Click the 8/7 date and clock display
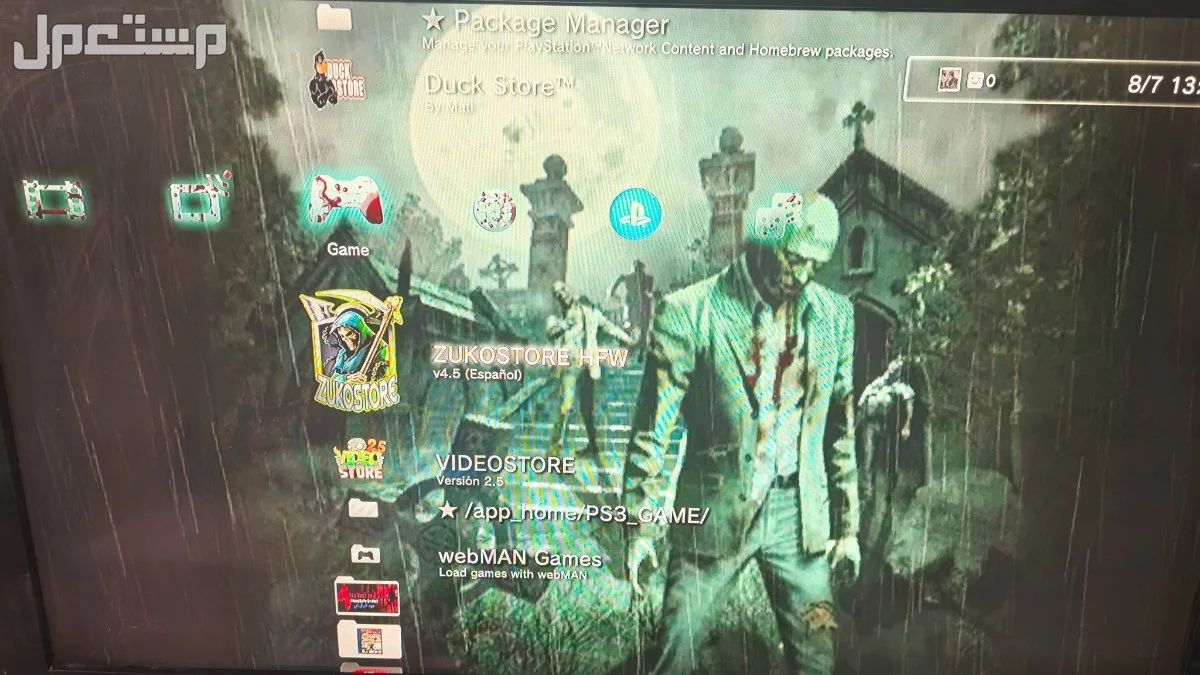This screenshot has width=1200, height=675. [x=1163, y=84]
